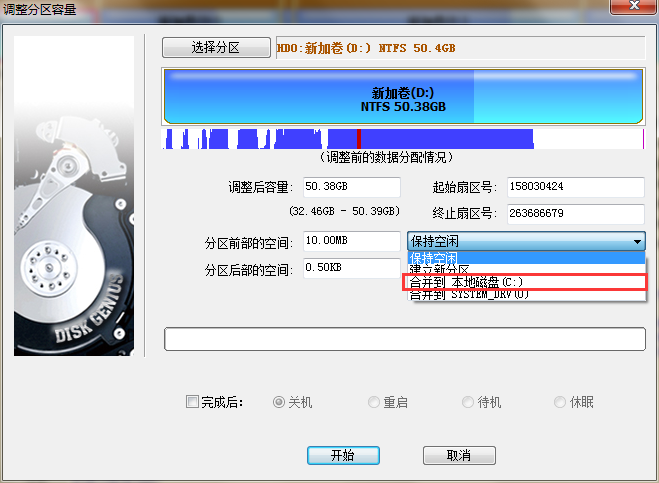The height and width of the screenshot is (483, 659).
Task: Choose 合并到 本地磁盘 (C:) option
Action: click(x=526, y=282)
